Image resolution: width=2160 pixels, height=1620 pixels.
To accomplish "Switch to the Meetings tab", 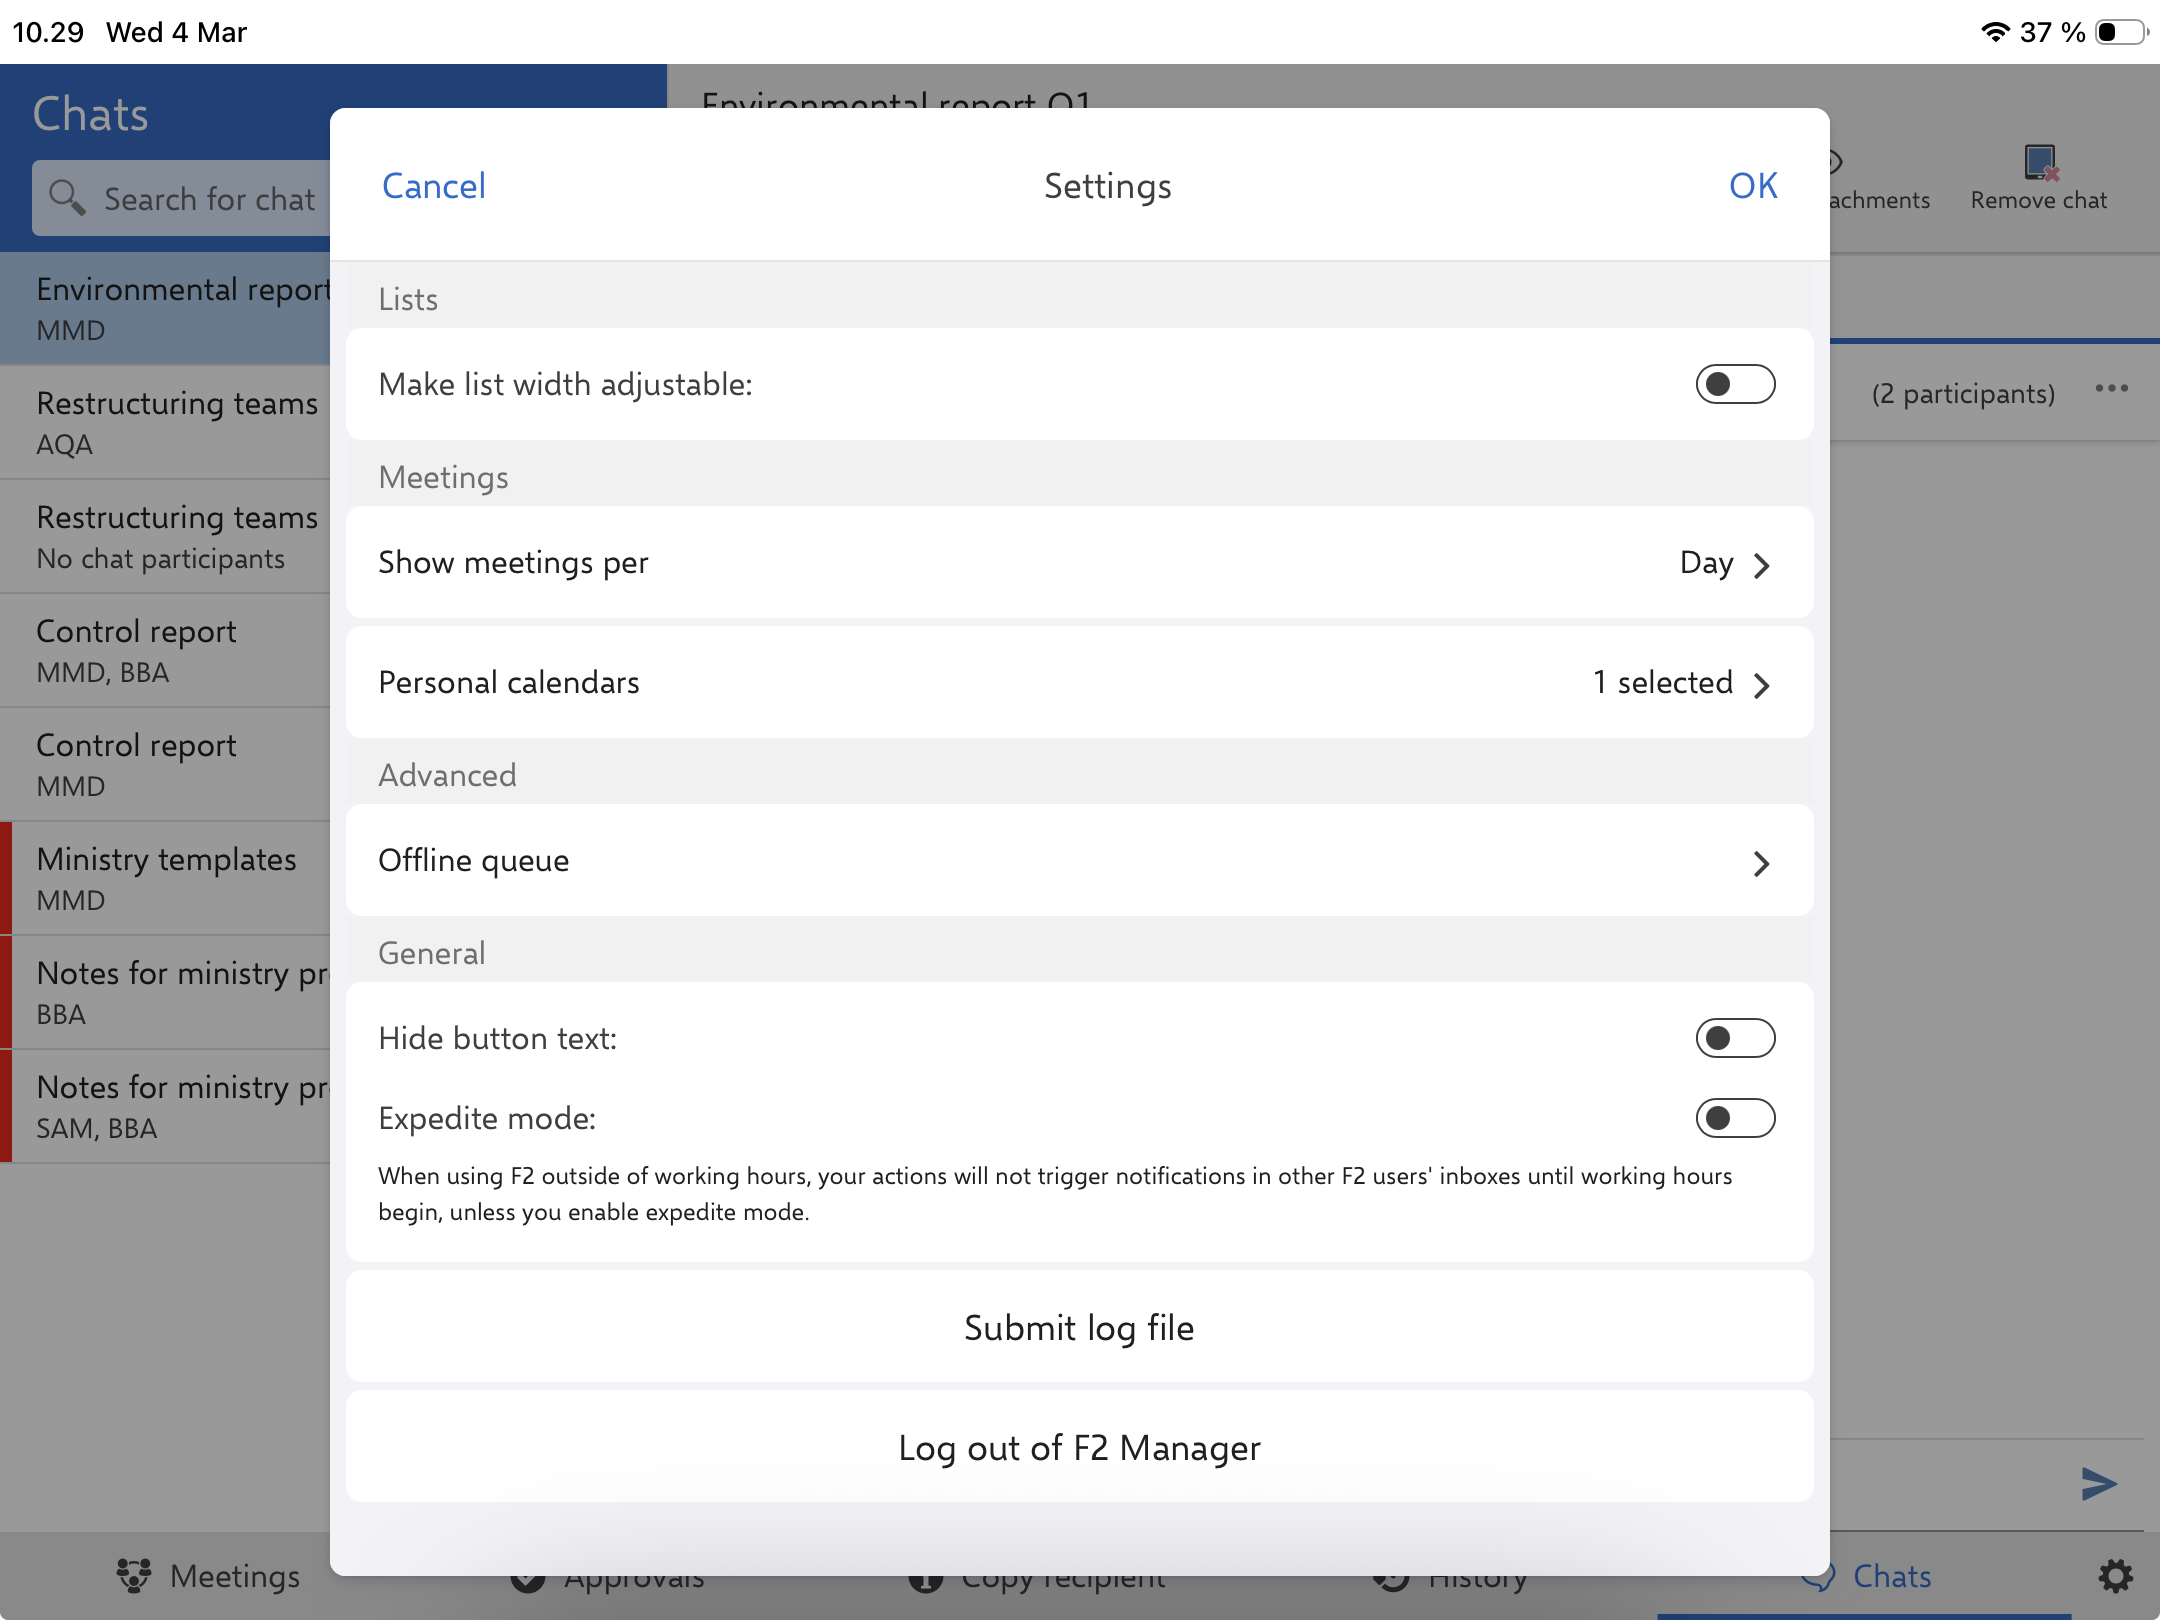I will [x=207, y=1576].
